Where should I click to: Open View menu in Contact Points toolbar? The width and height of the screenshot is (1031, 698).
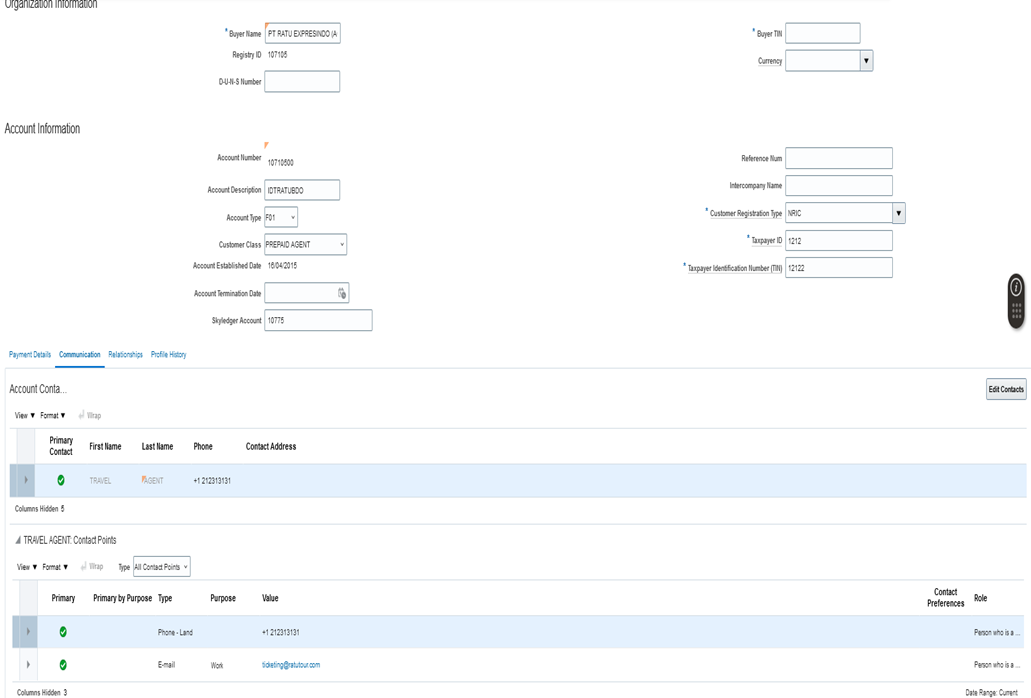pos(27,567)
